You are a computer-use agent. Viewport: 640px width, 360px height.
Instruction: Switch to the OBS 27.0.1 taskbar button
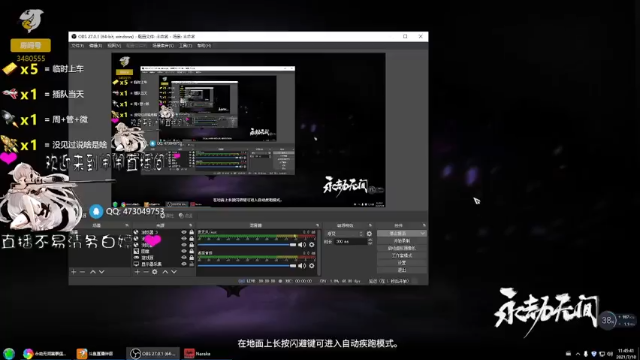coord(153,353)
